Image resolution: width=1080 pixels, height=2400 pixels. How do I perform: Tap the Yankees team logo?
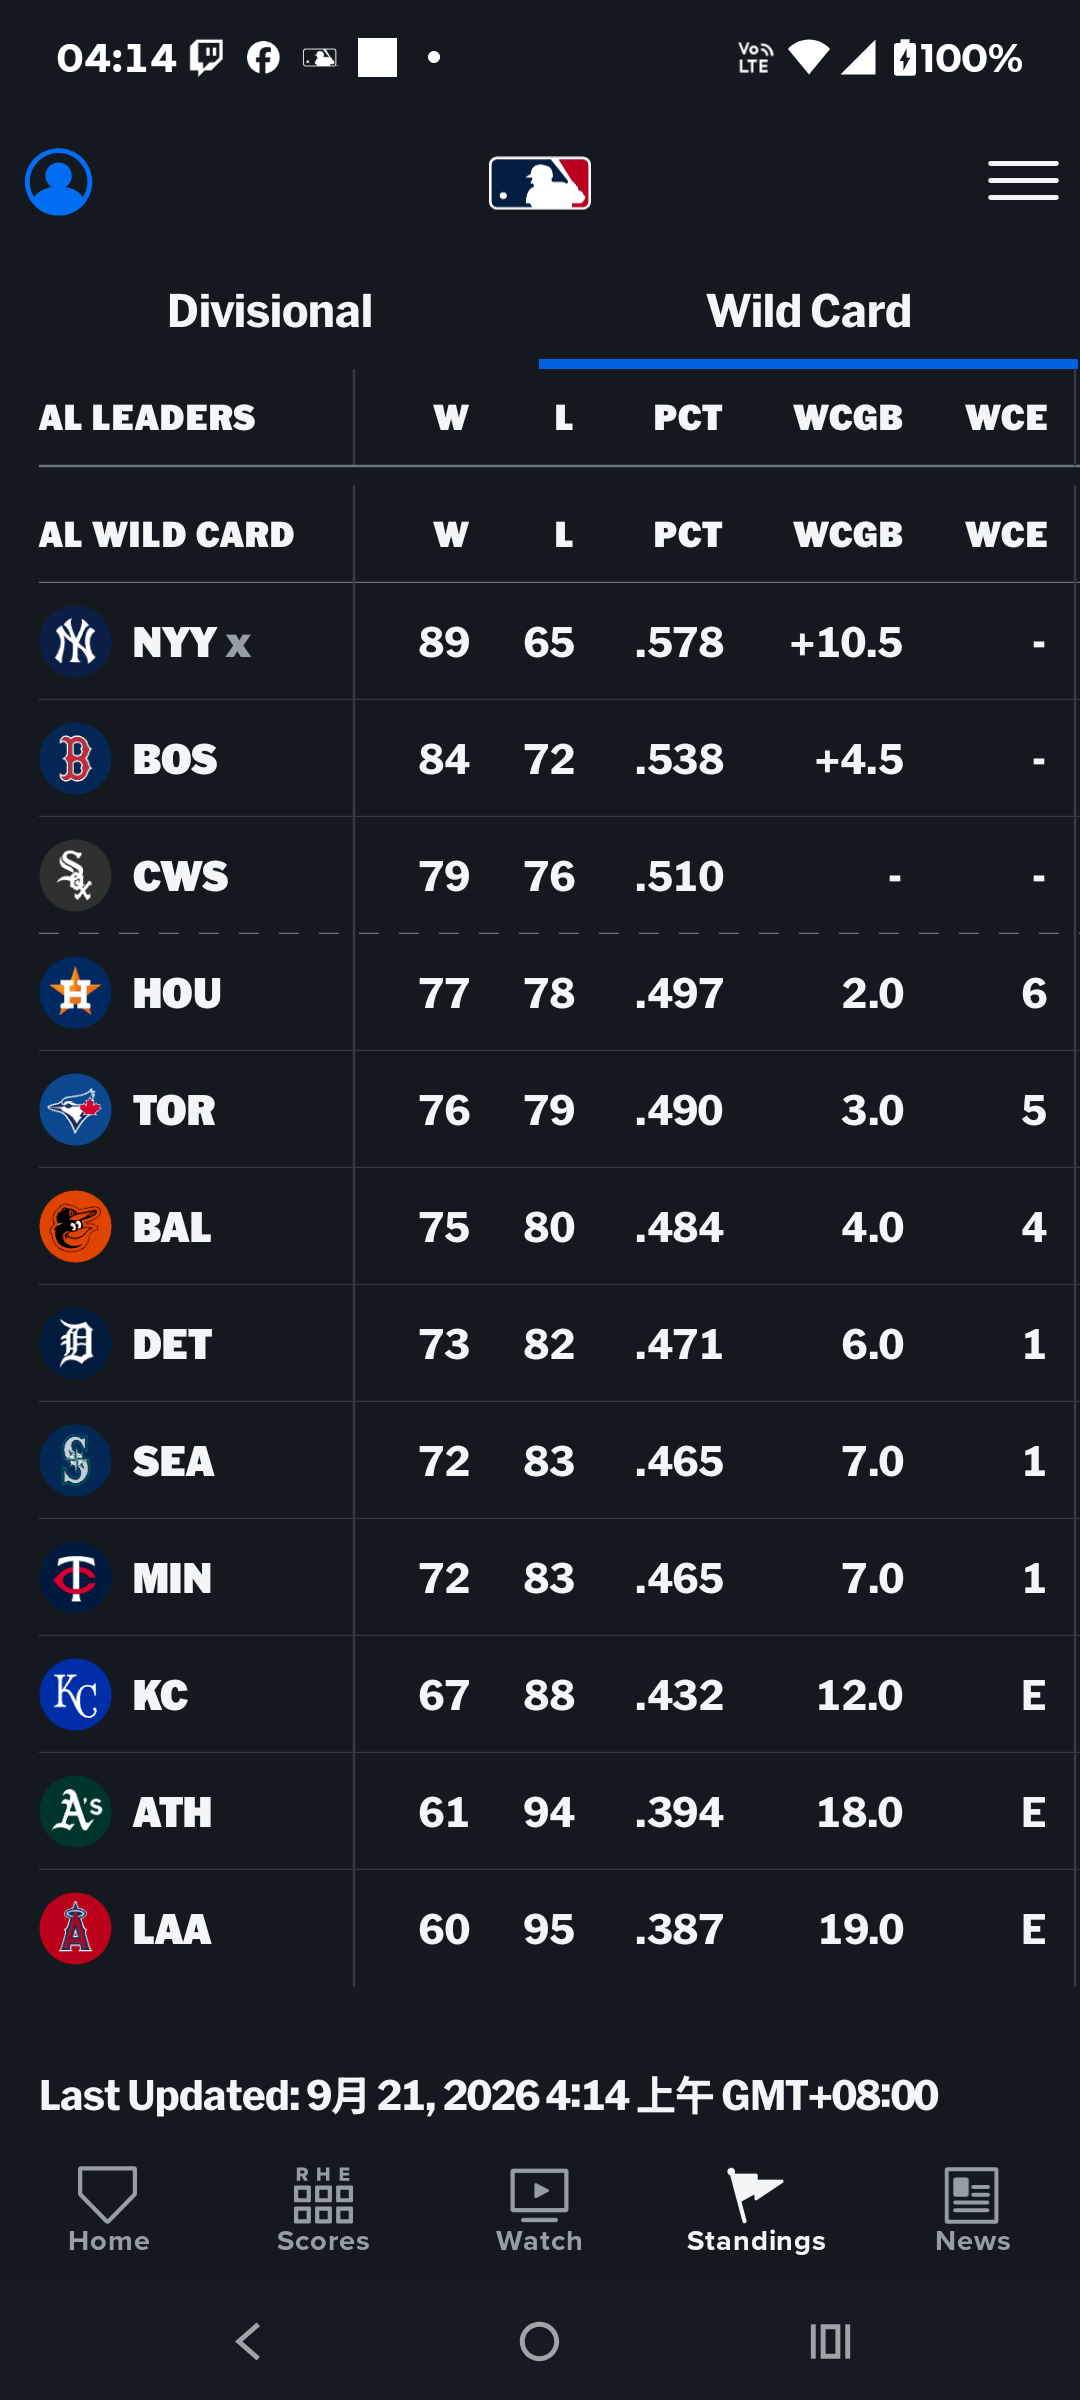(75, 642)
